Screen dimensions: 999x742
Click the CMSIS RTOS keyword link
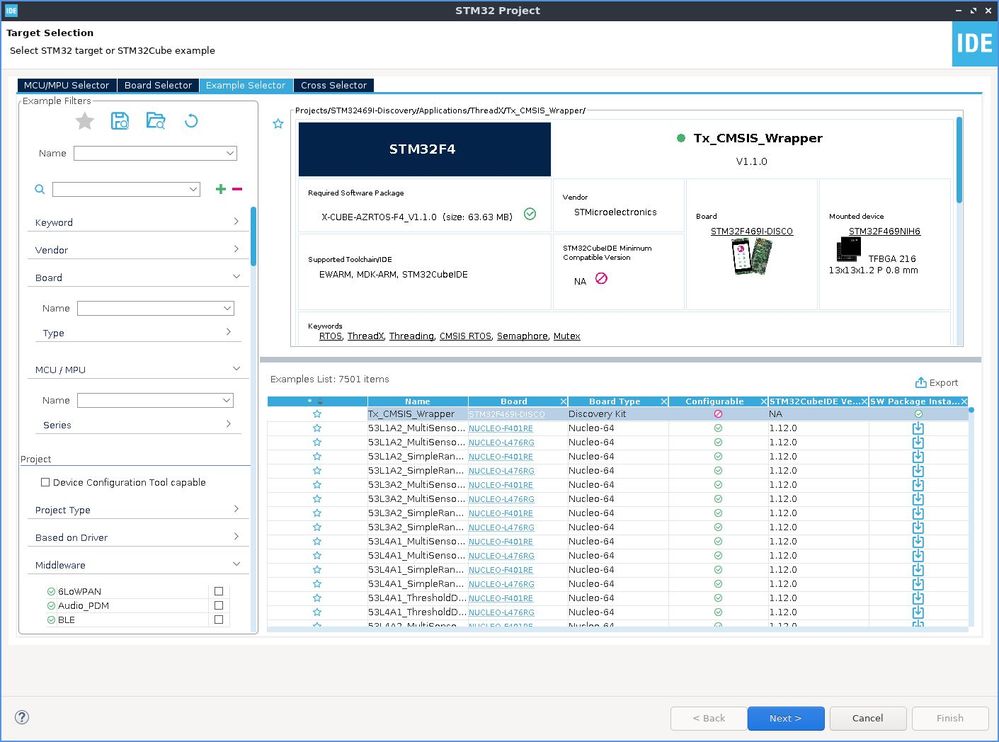tap(465, 336)
